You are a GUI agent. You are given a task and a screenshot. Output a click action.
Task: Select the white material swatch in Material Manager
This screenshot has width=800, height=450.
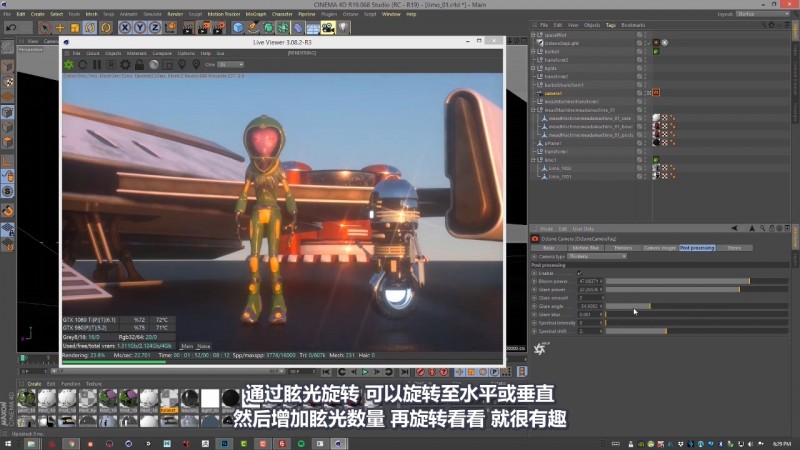(x=210, y=398)
